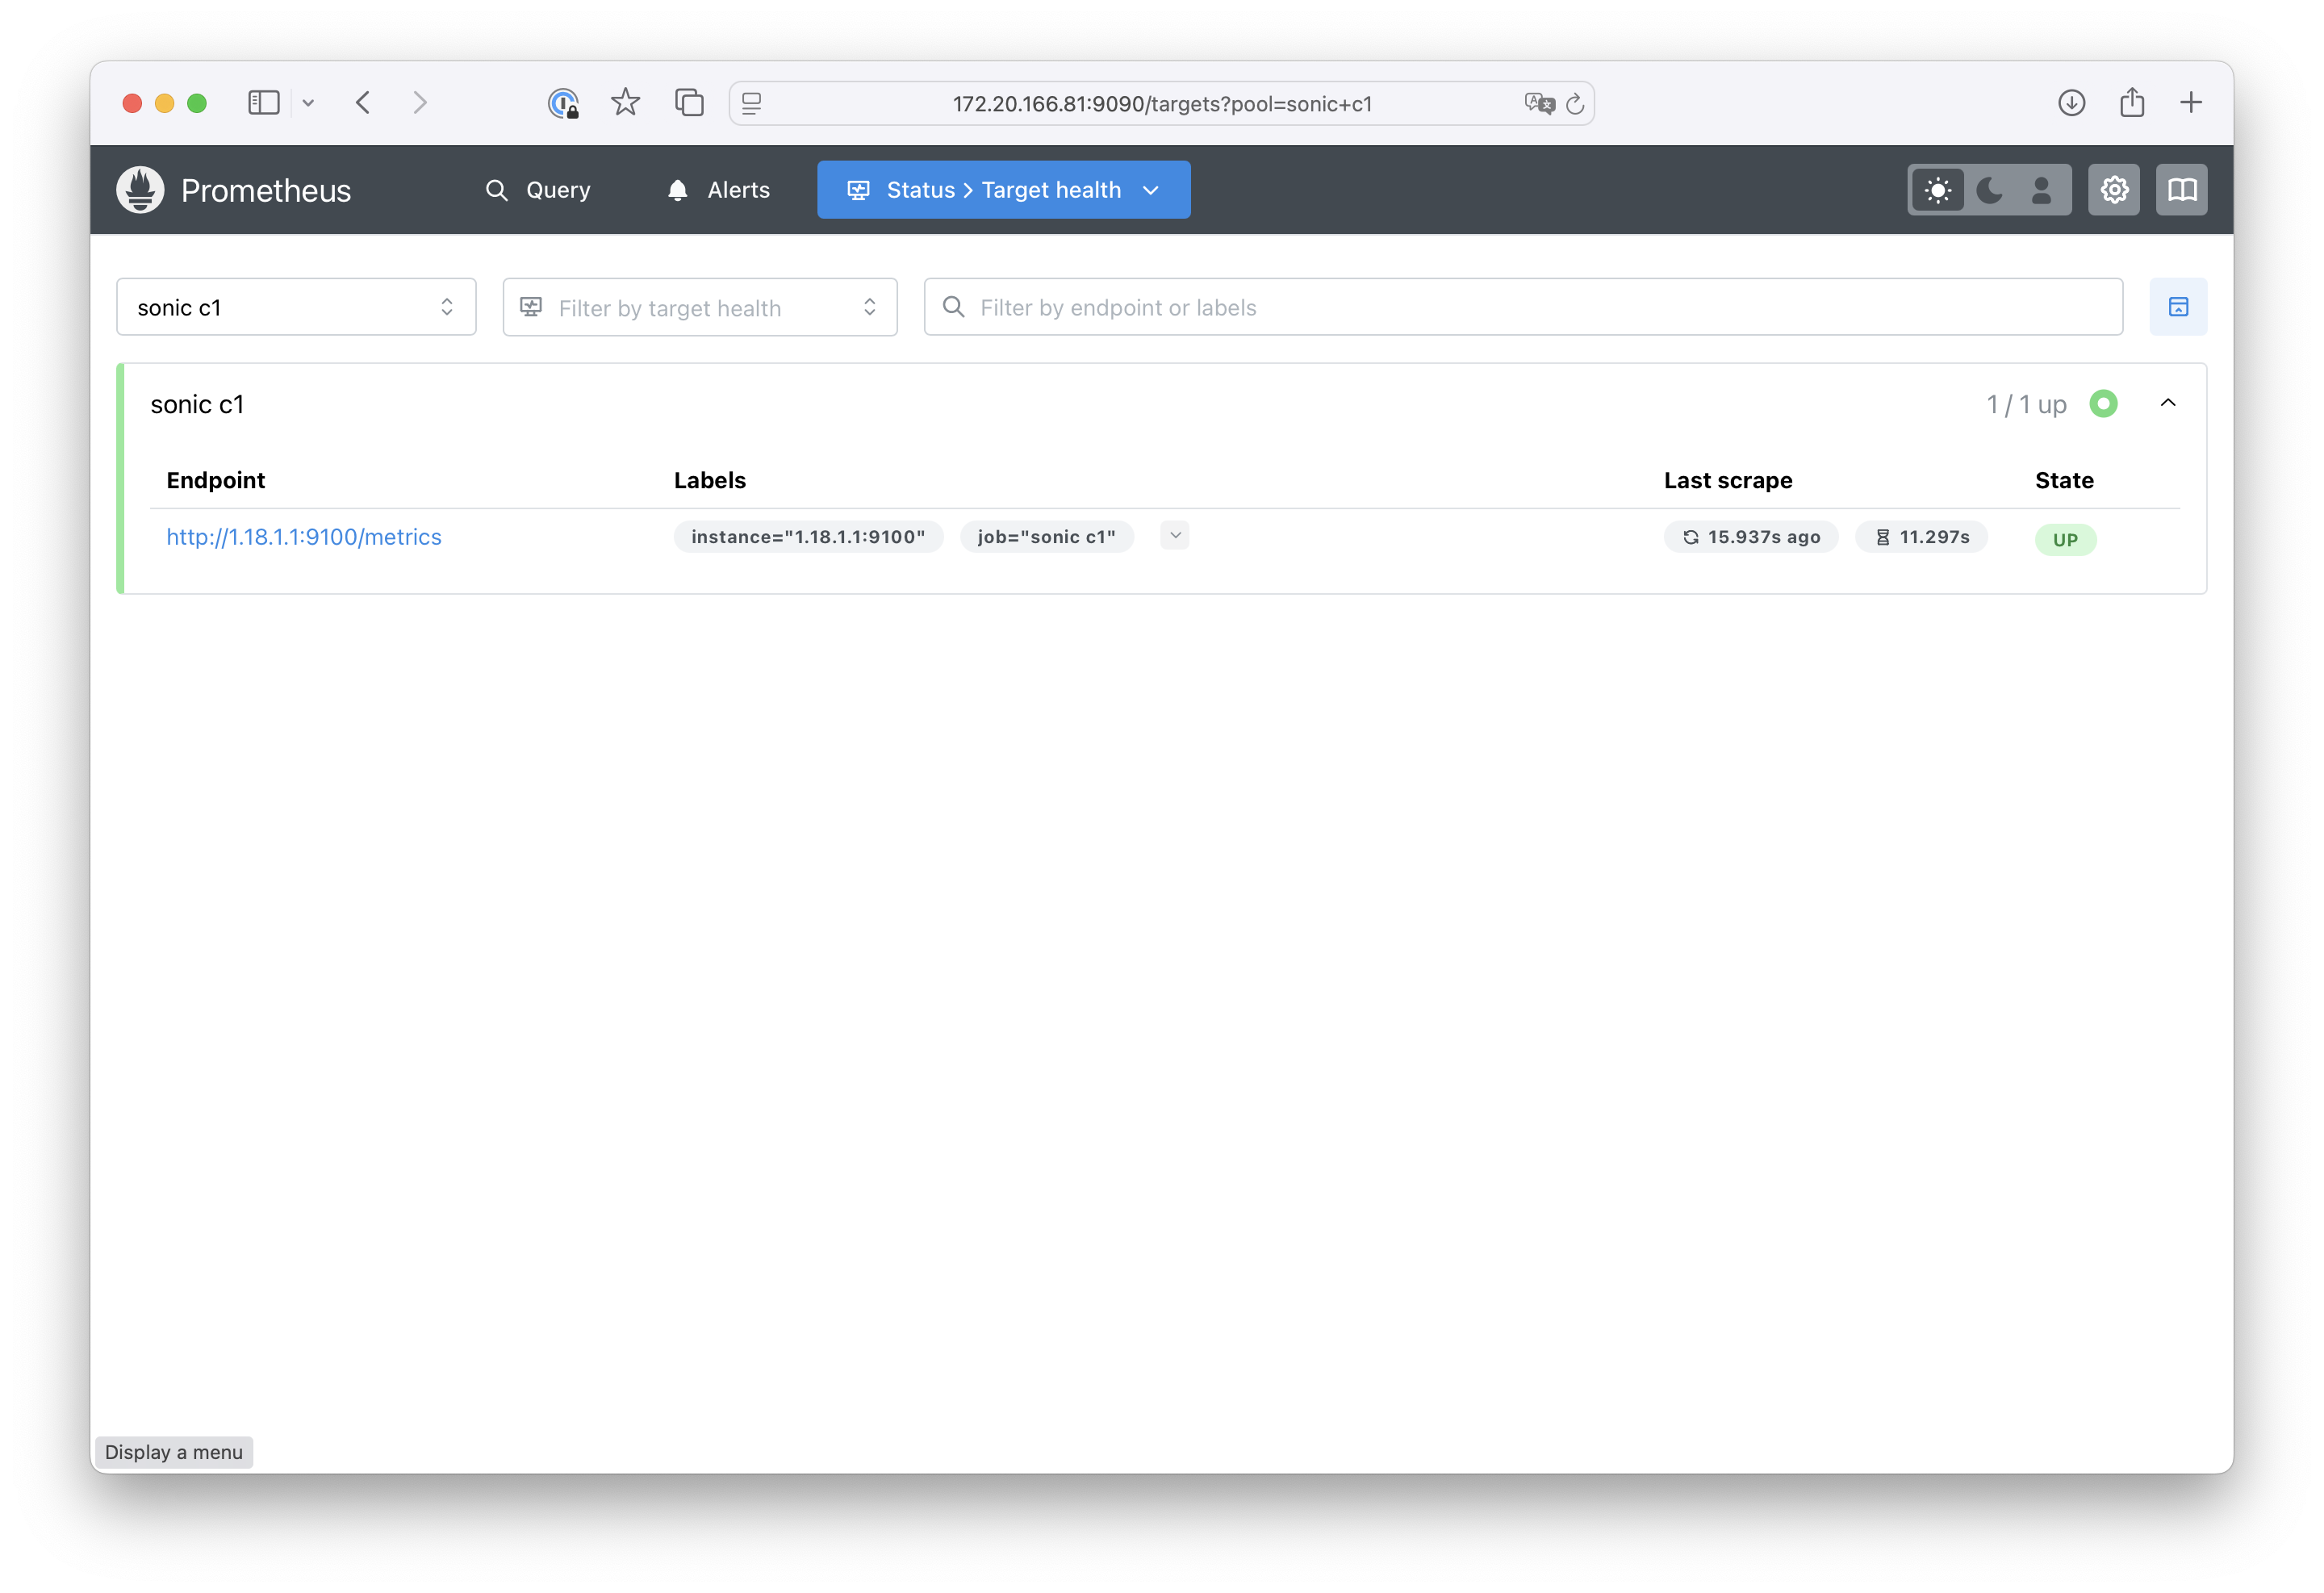Switch to dark theme moon toggle

(1990, 190)
